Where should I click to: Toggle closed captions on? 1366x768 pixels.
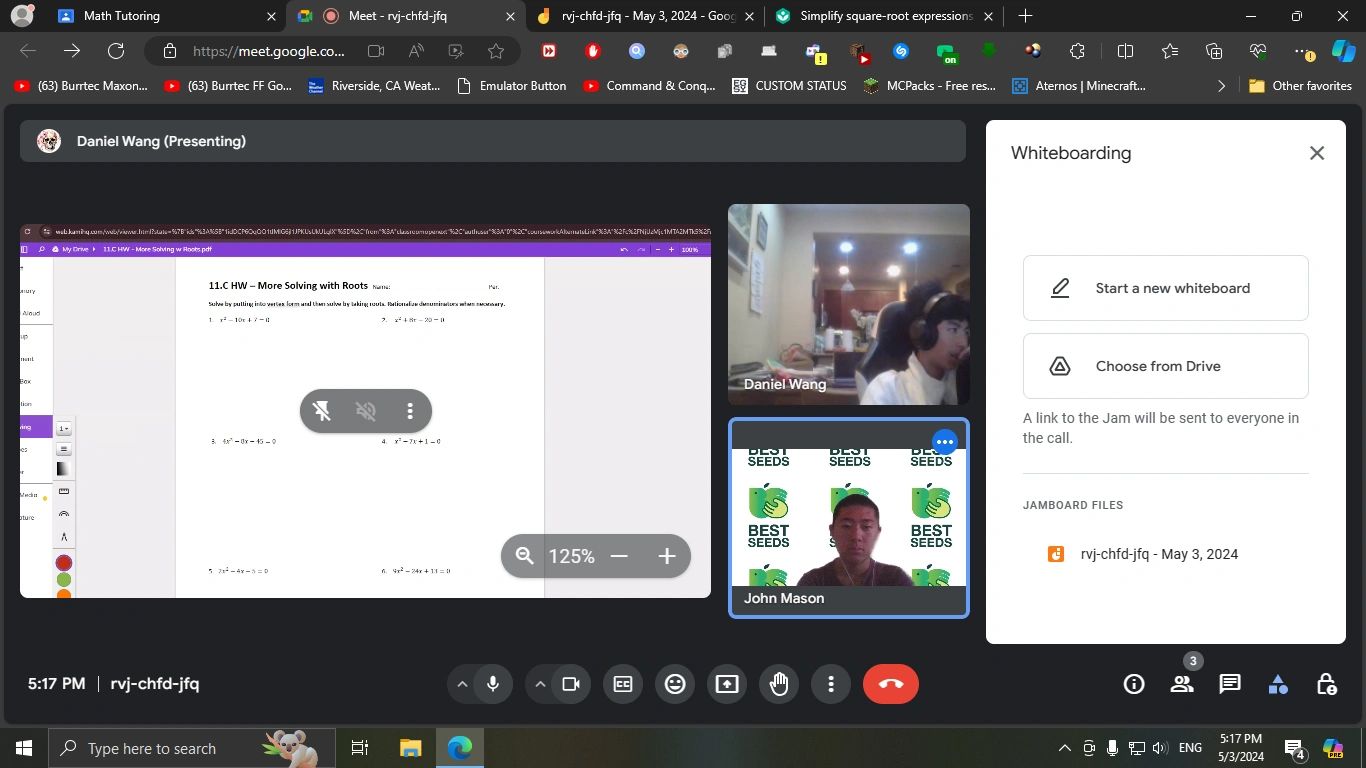pyautogui.click(x=623, y=684)
